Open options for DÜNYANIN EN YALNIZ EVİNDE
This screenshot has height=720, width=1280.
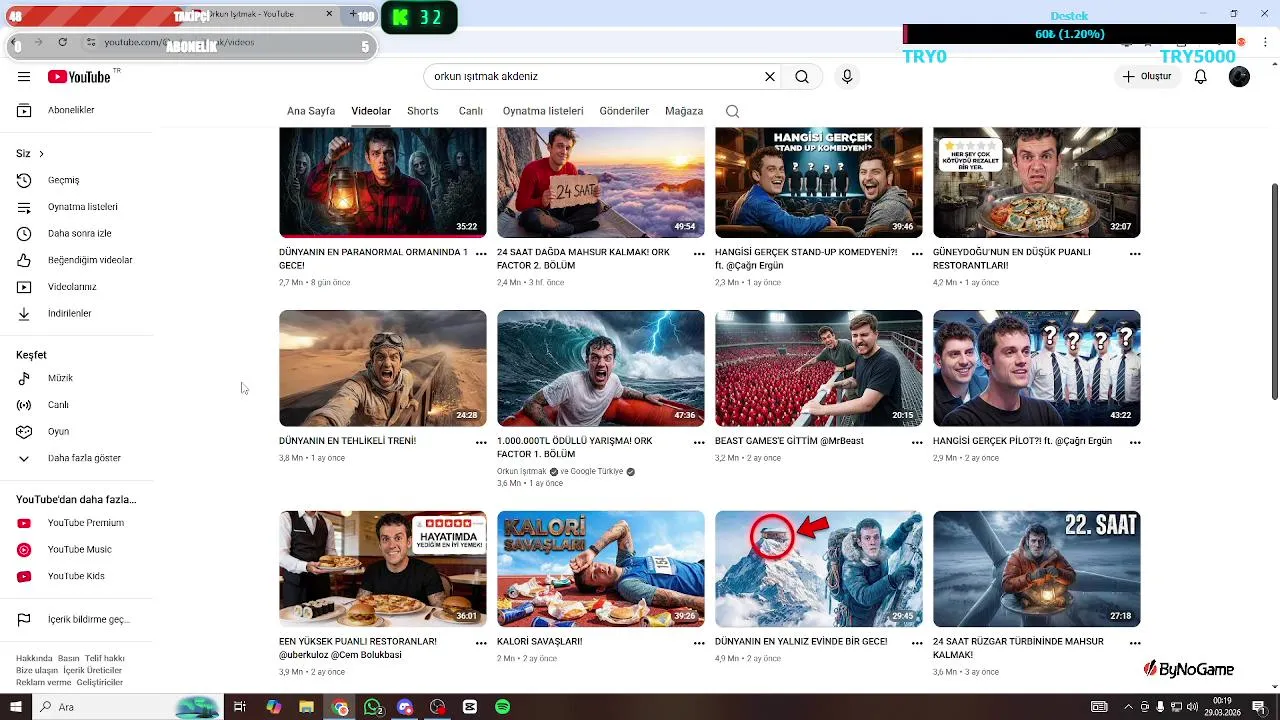917,643
